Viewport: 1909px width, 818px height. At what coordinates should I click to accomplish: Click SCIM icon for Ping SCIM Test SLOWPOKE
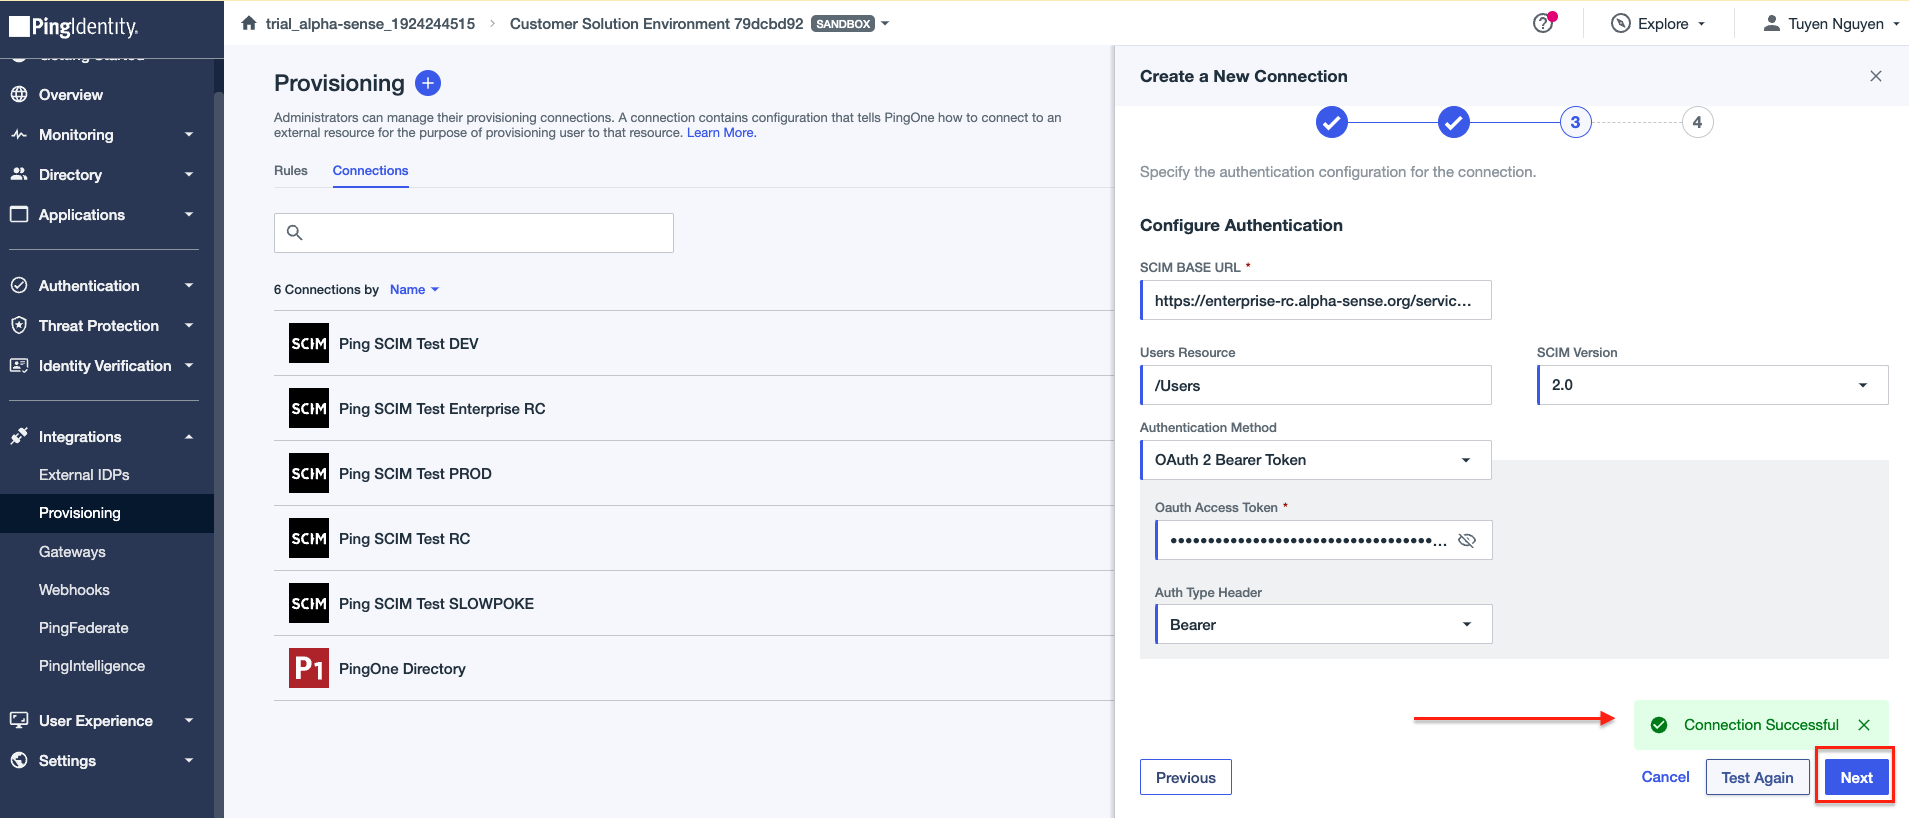point(309,603)
